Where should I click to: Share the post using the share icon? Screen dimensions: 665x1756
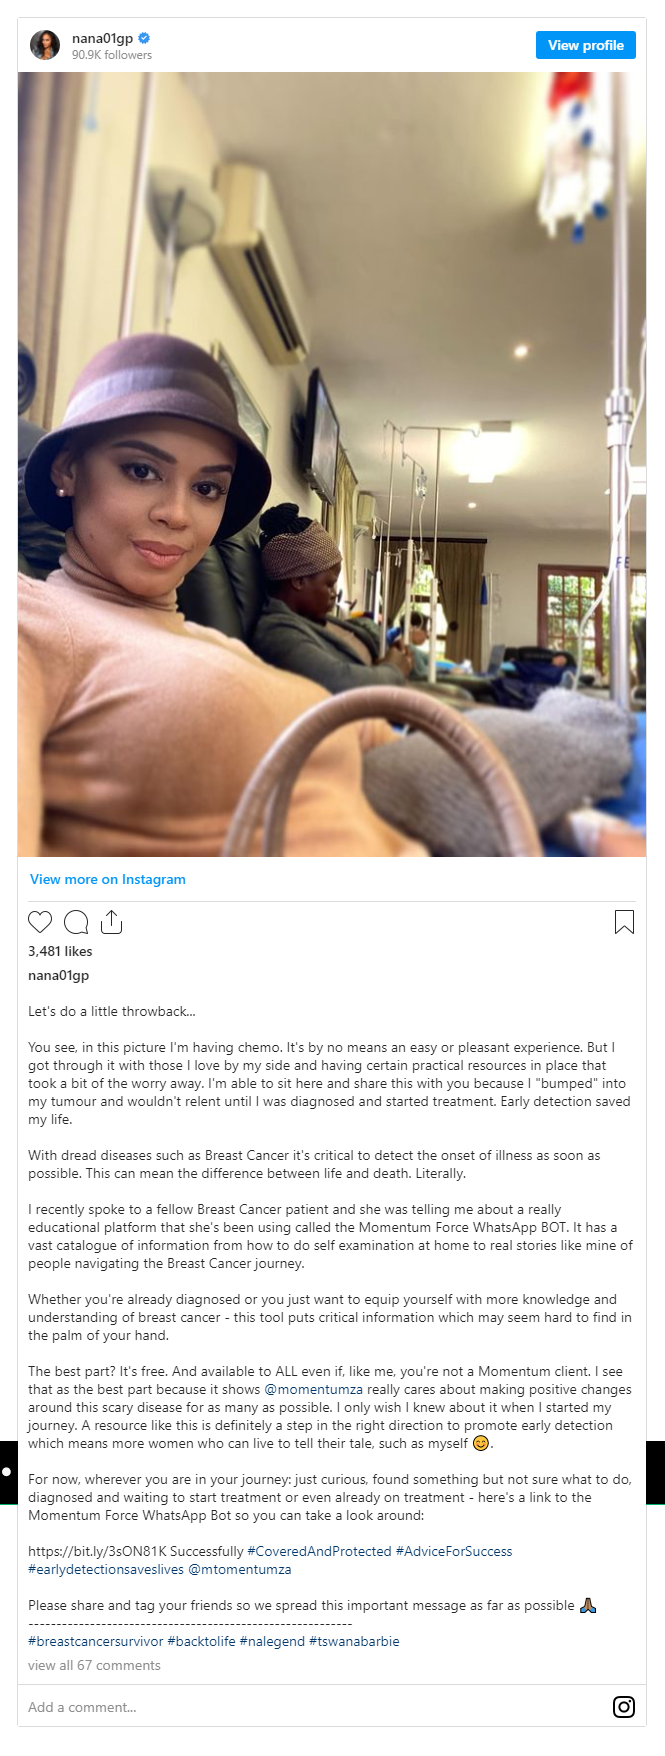click(x=111, y=922)
